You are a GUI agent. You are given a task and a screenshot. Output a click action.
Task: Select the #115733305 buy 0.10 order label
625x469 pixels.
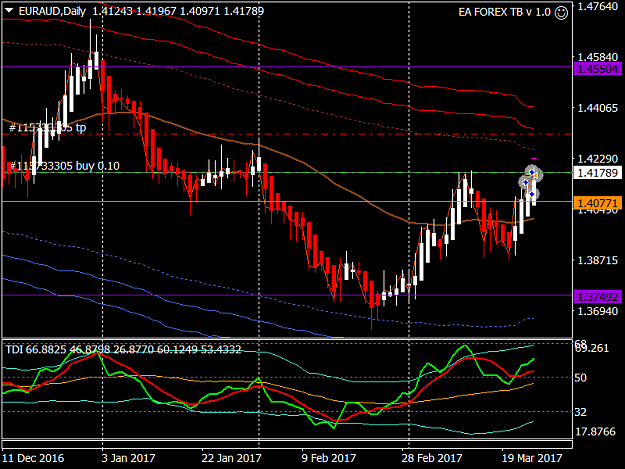[x=64, y=166]
